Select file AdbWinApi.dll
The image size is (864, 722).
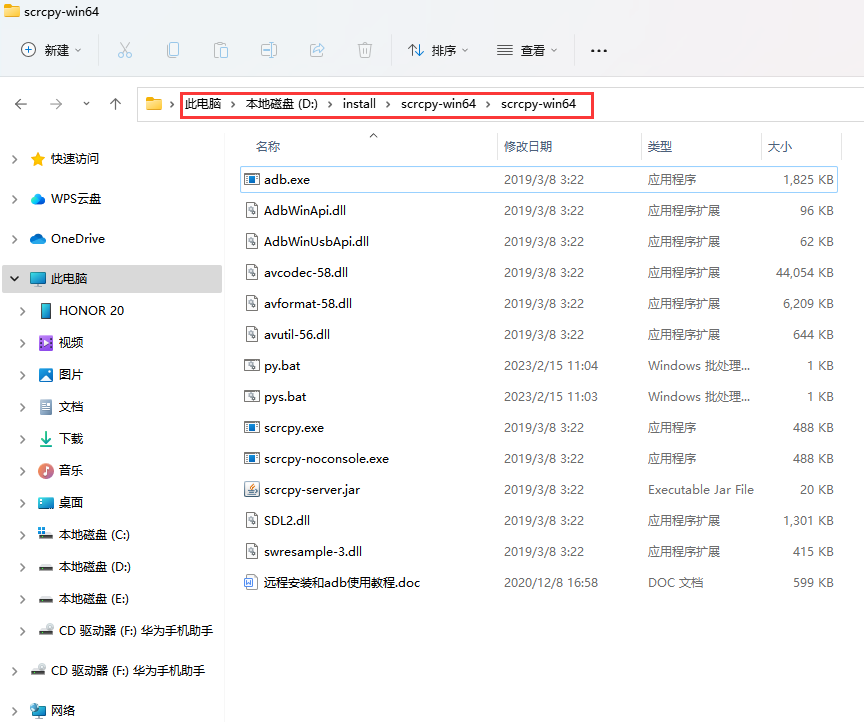click(x=305, y=211)
